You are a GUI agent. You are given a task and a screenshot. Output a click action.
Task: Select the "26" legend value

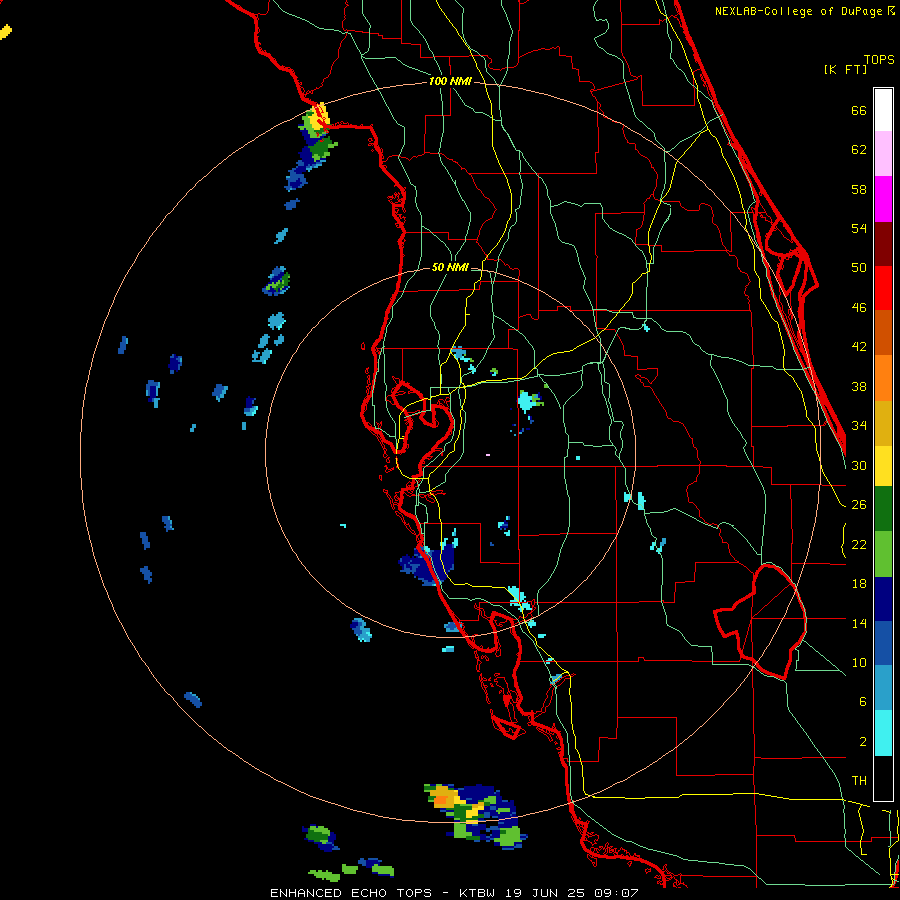point(859,505)
